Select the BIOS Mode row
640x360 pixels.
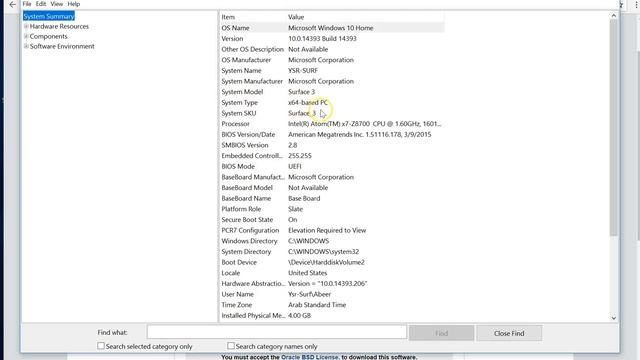click(332, 166)
